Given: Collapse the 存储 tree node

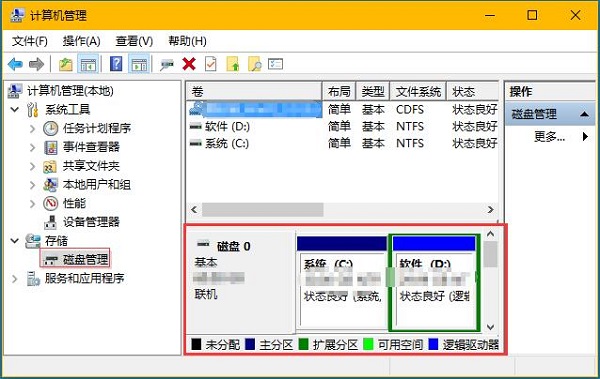Looking at the screenshot, I should tap(15, 241).
